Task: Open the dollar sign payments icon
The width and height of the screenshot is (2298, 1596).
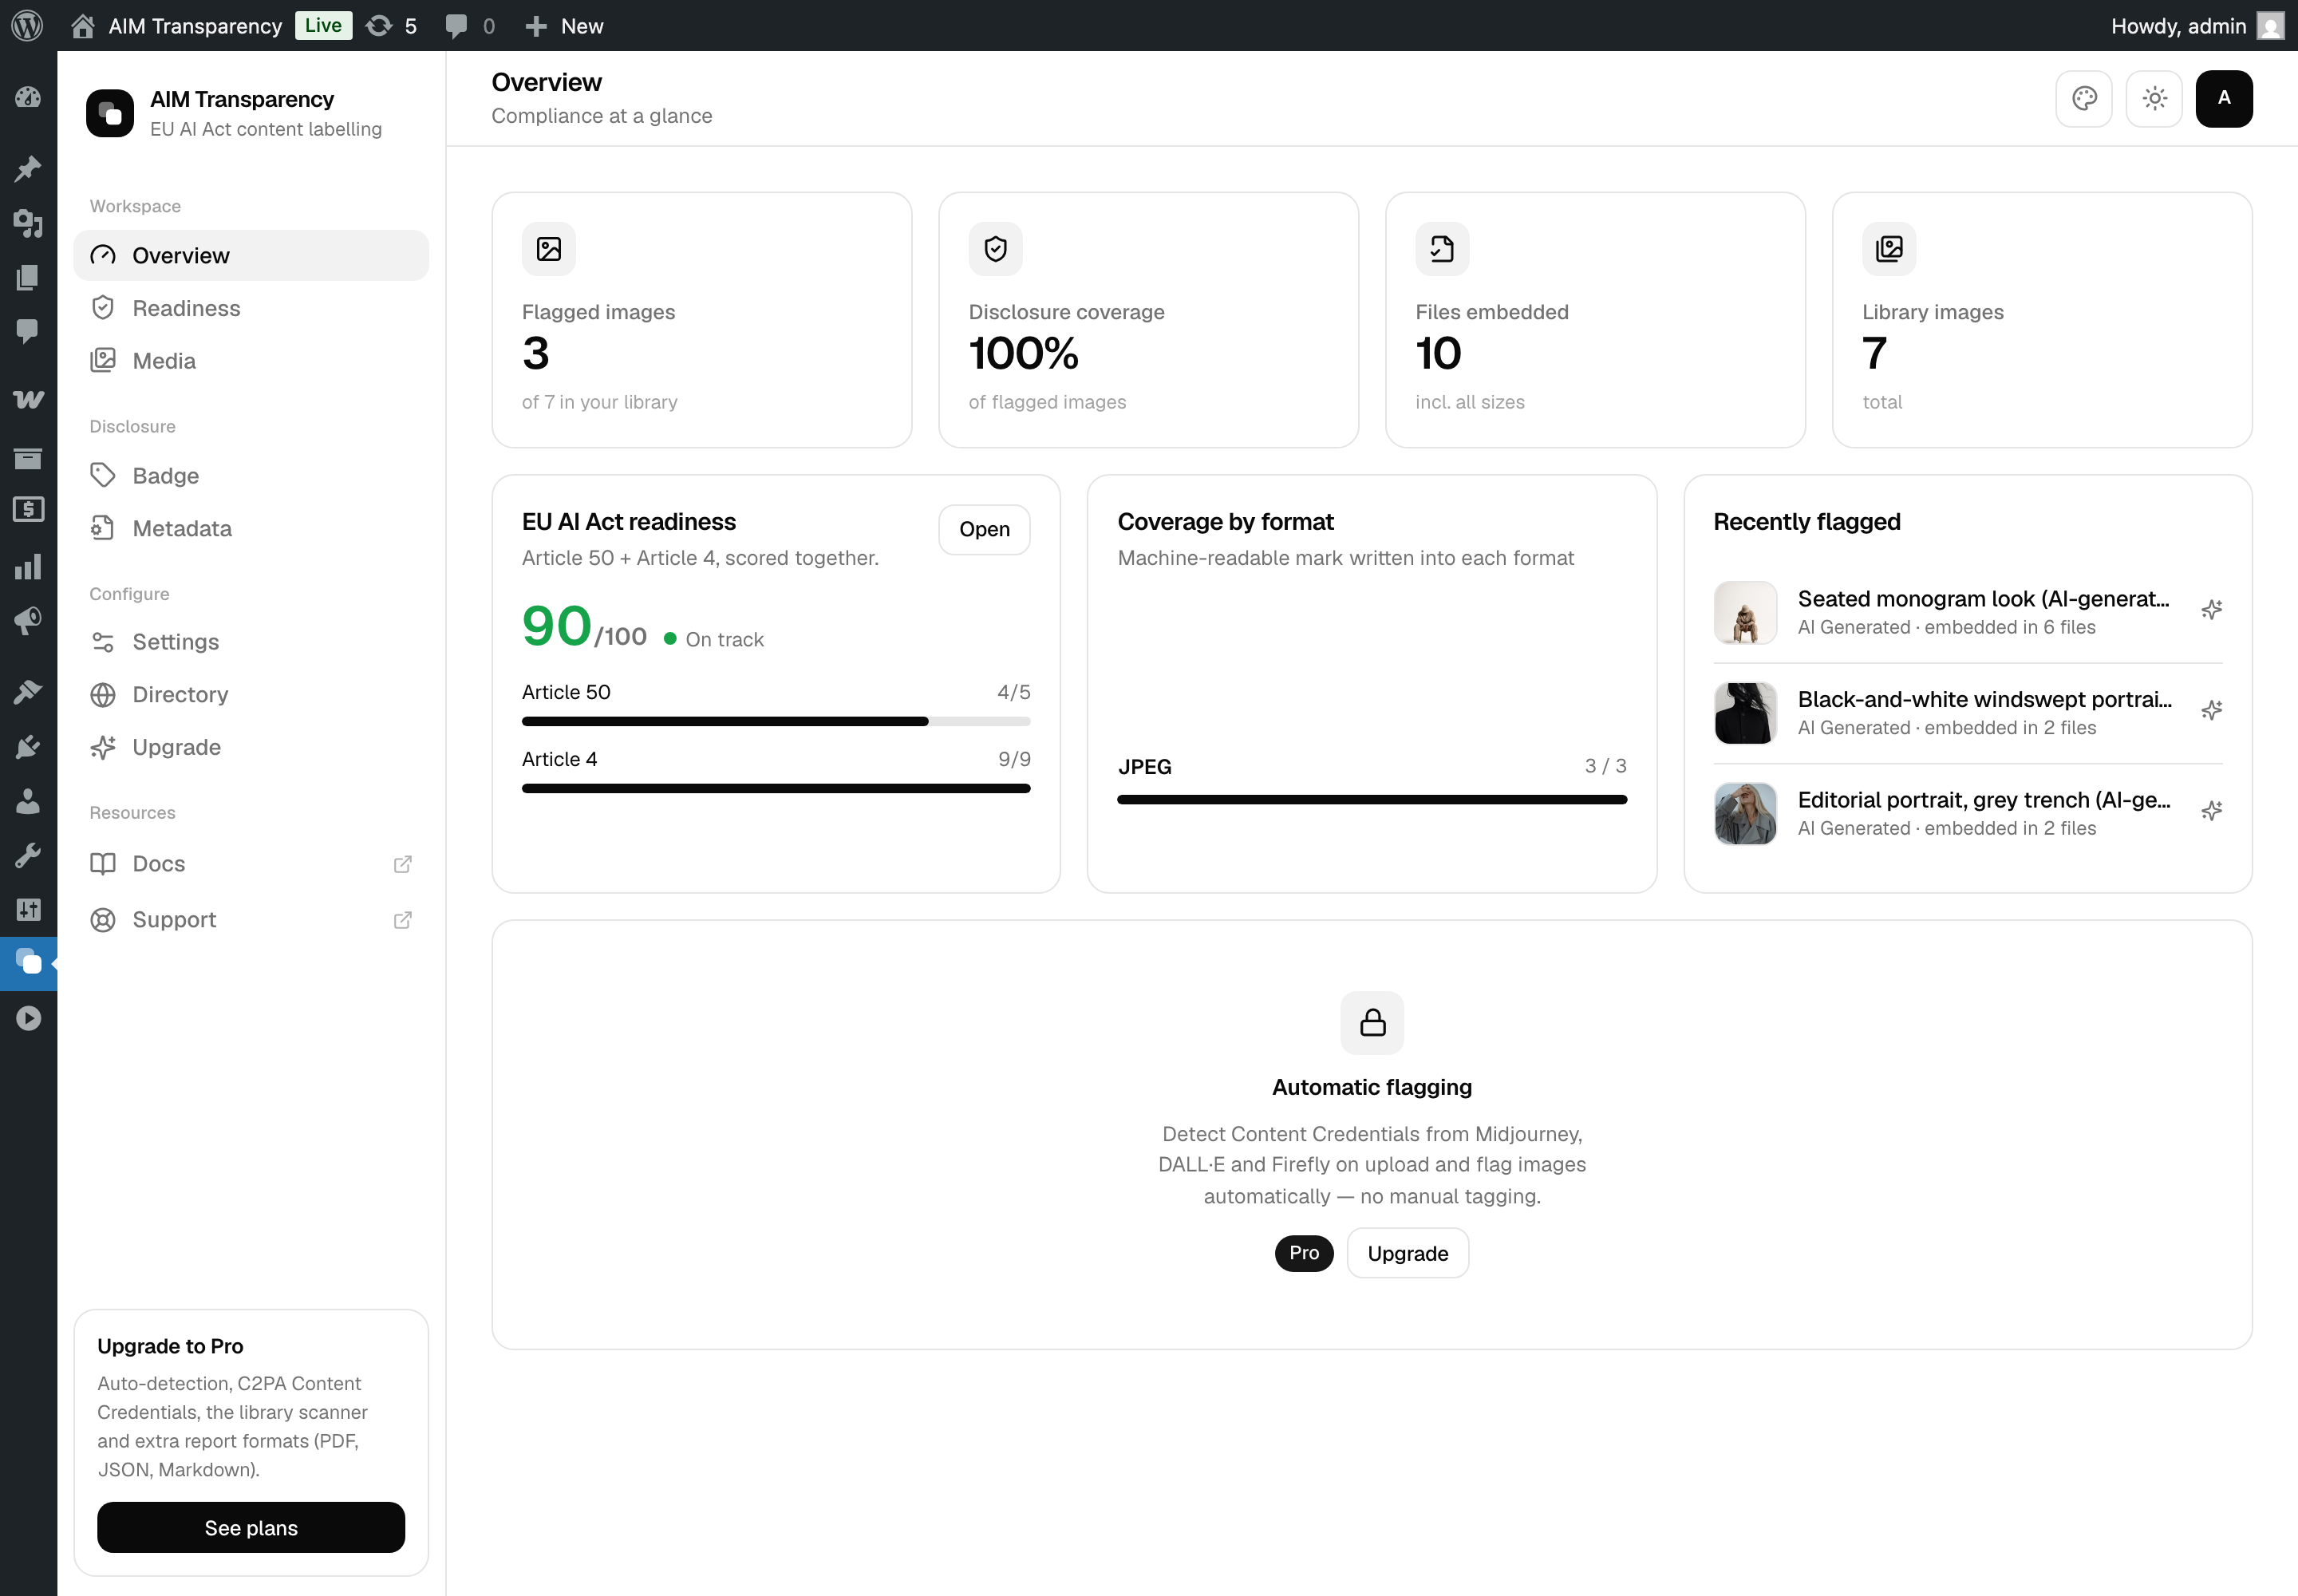Action: point(28,510)
